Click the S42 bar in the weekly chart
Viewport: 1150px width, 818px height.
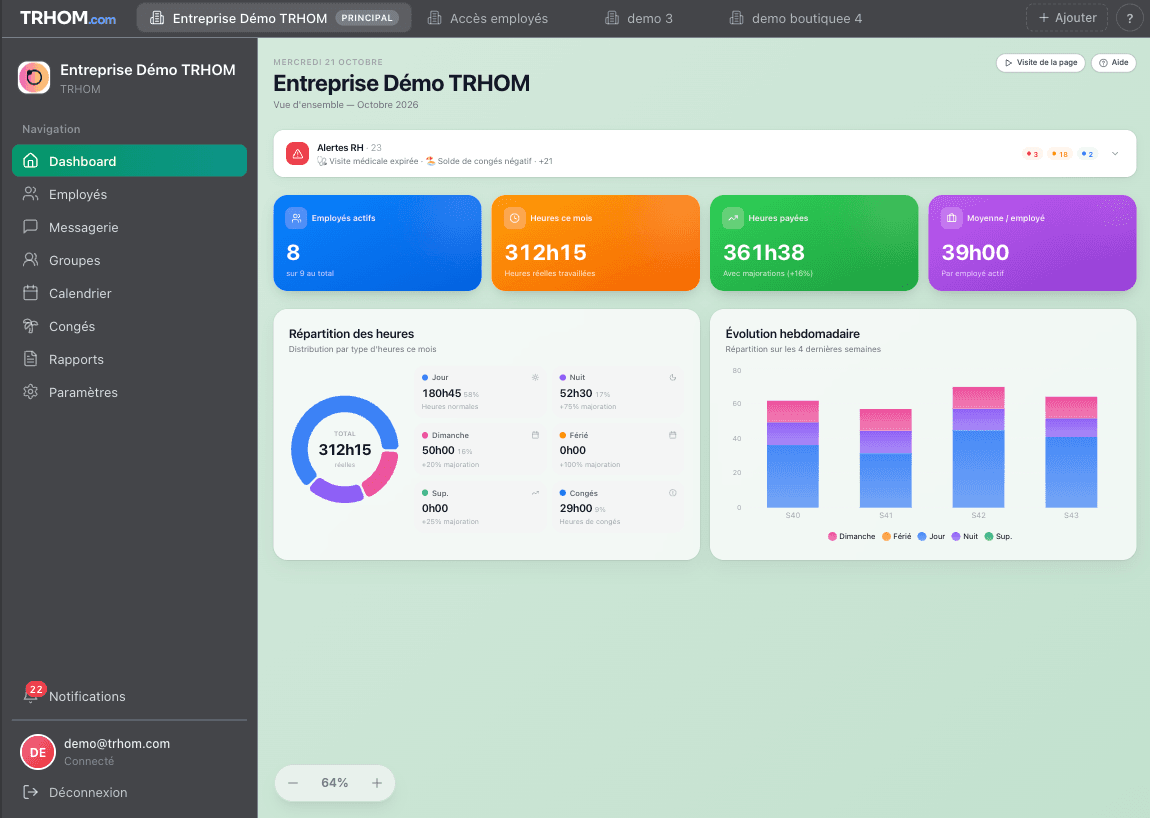coord(978,447)
